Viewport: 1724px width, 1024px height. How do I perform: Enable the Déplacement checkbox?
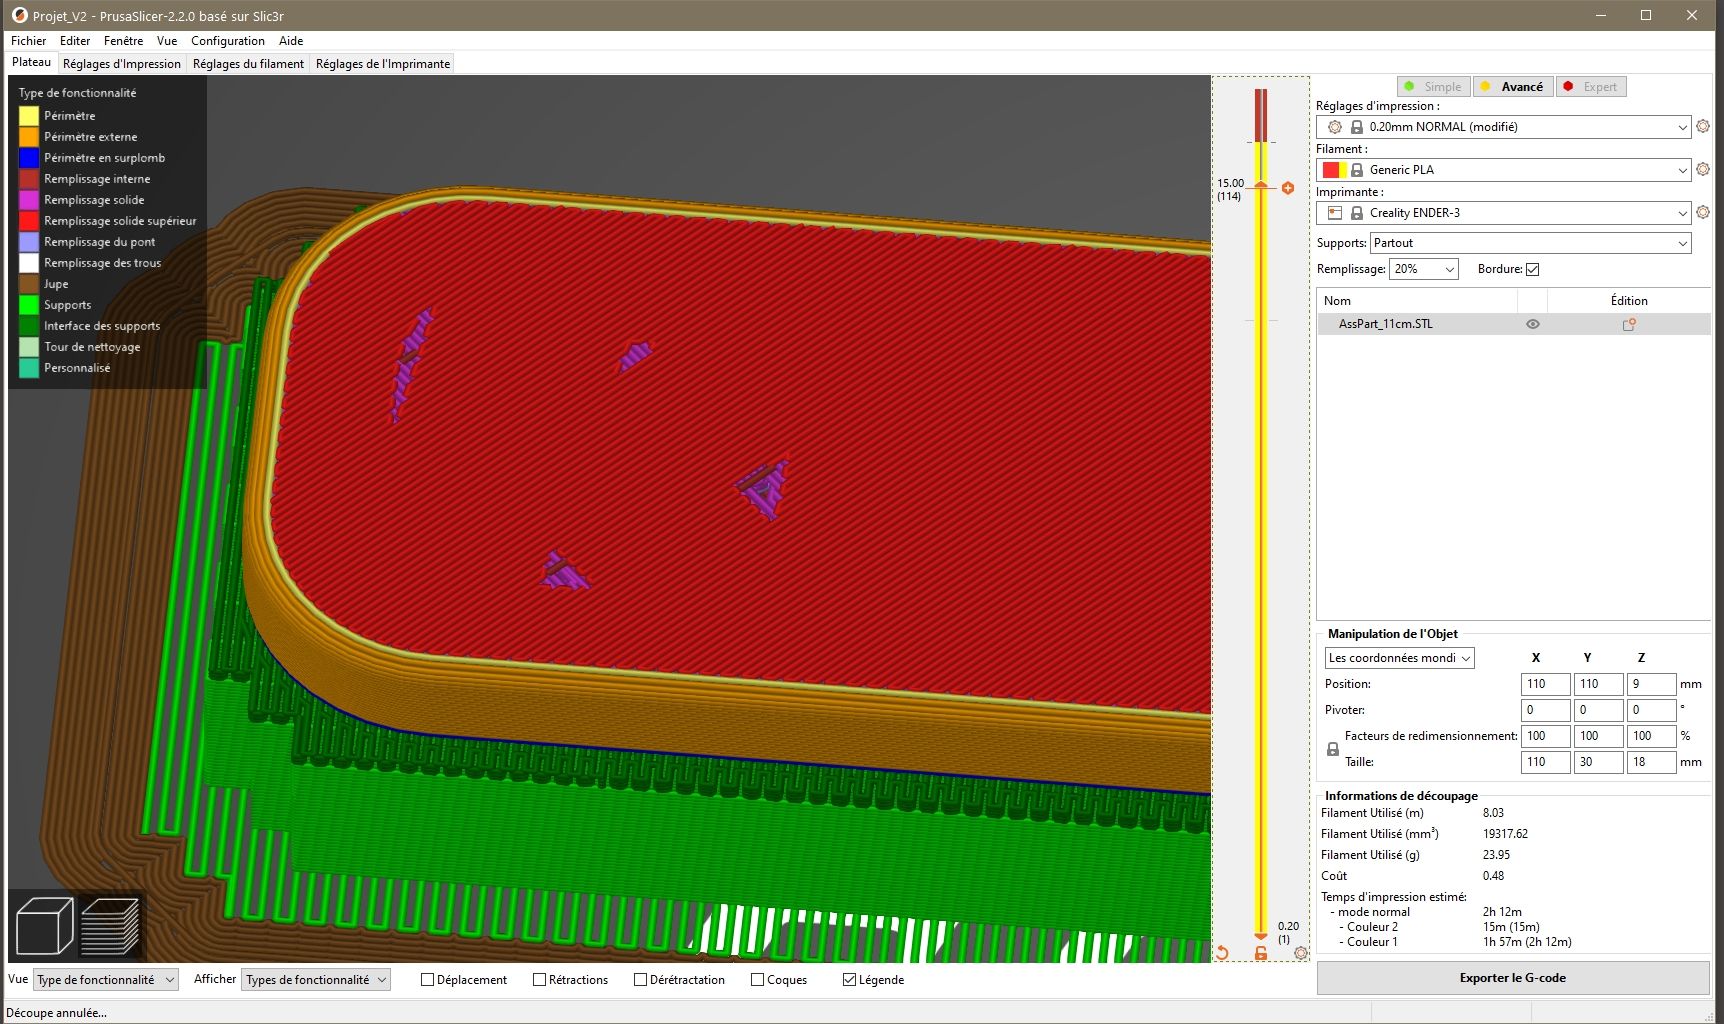pos(427,980)
